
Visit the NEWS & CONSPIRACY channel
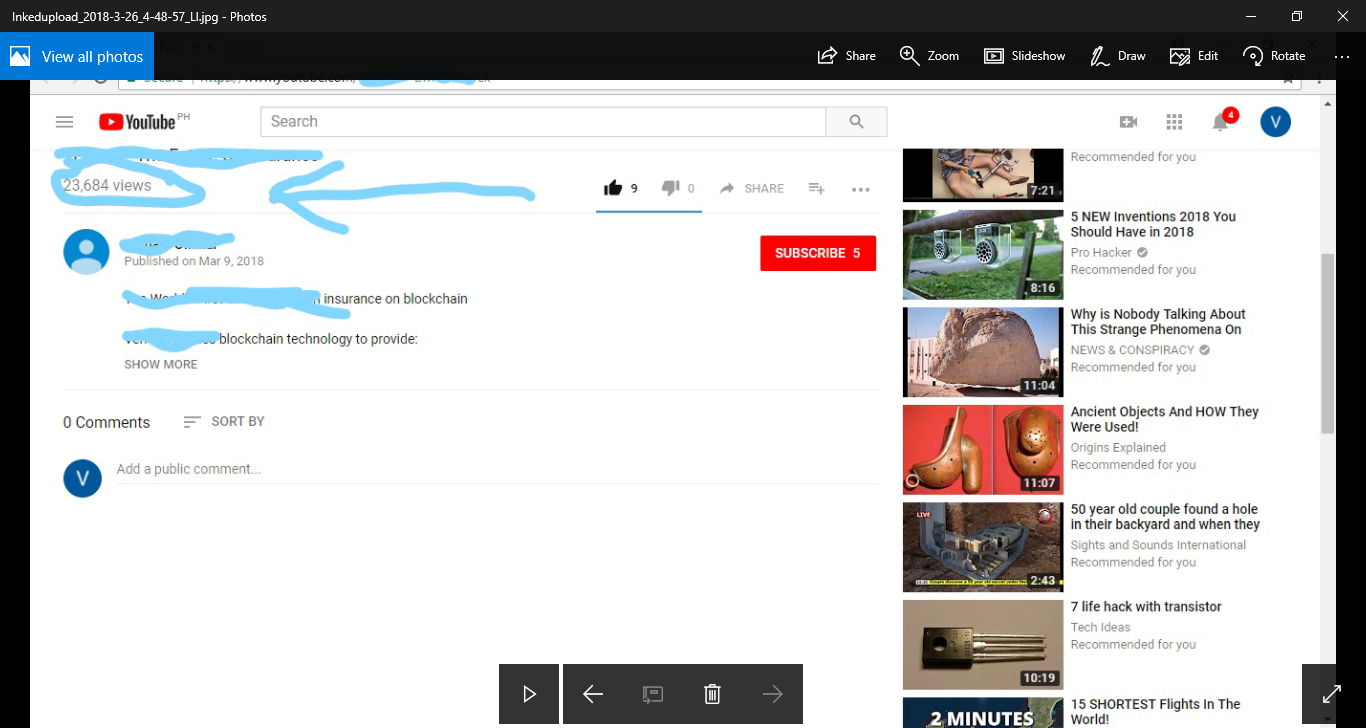point(1133,350)
